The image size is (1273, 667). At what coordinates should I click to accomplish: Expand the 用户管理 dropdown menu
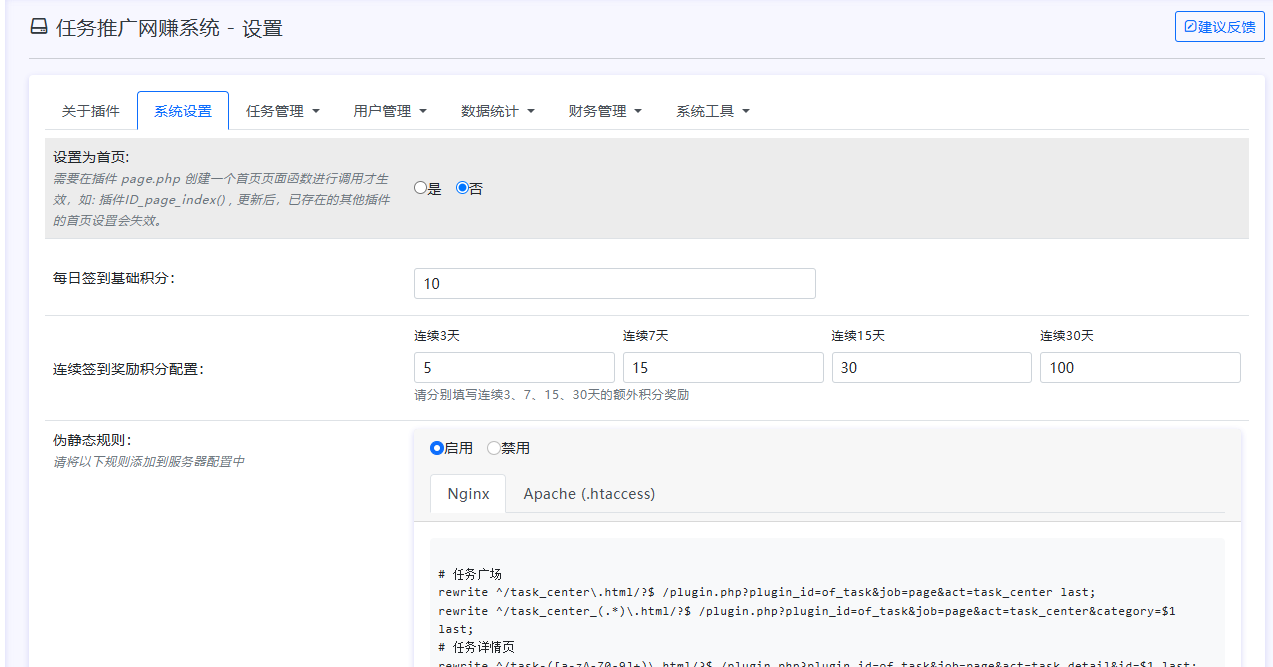(390, 111)
